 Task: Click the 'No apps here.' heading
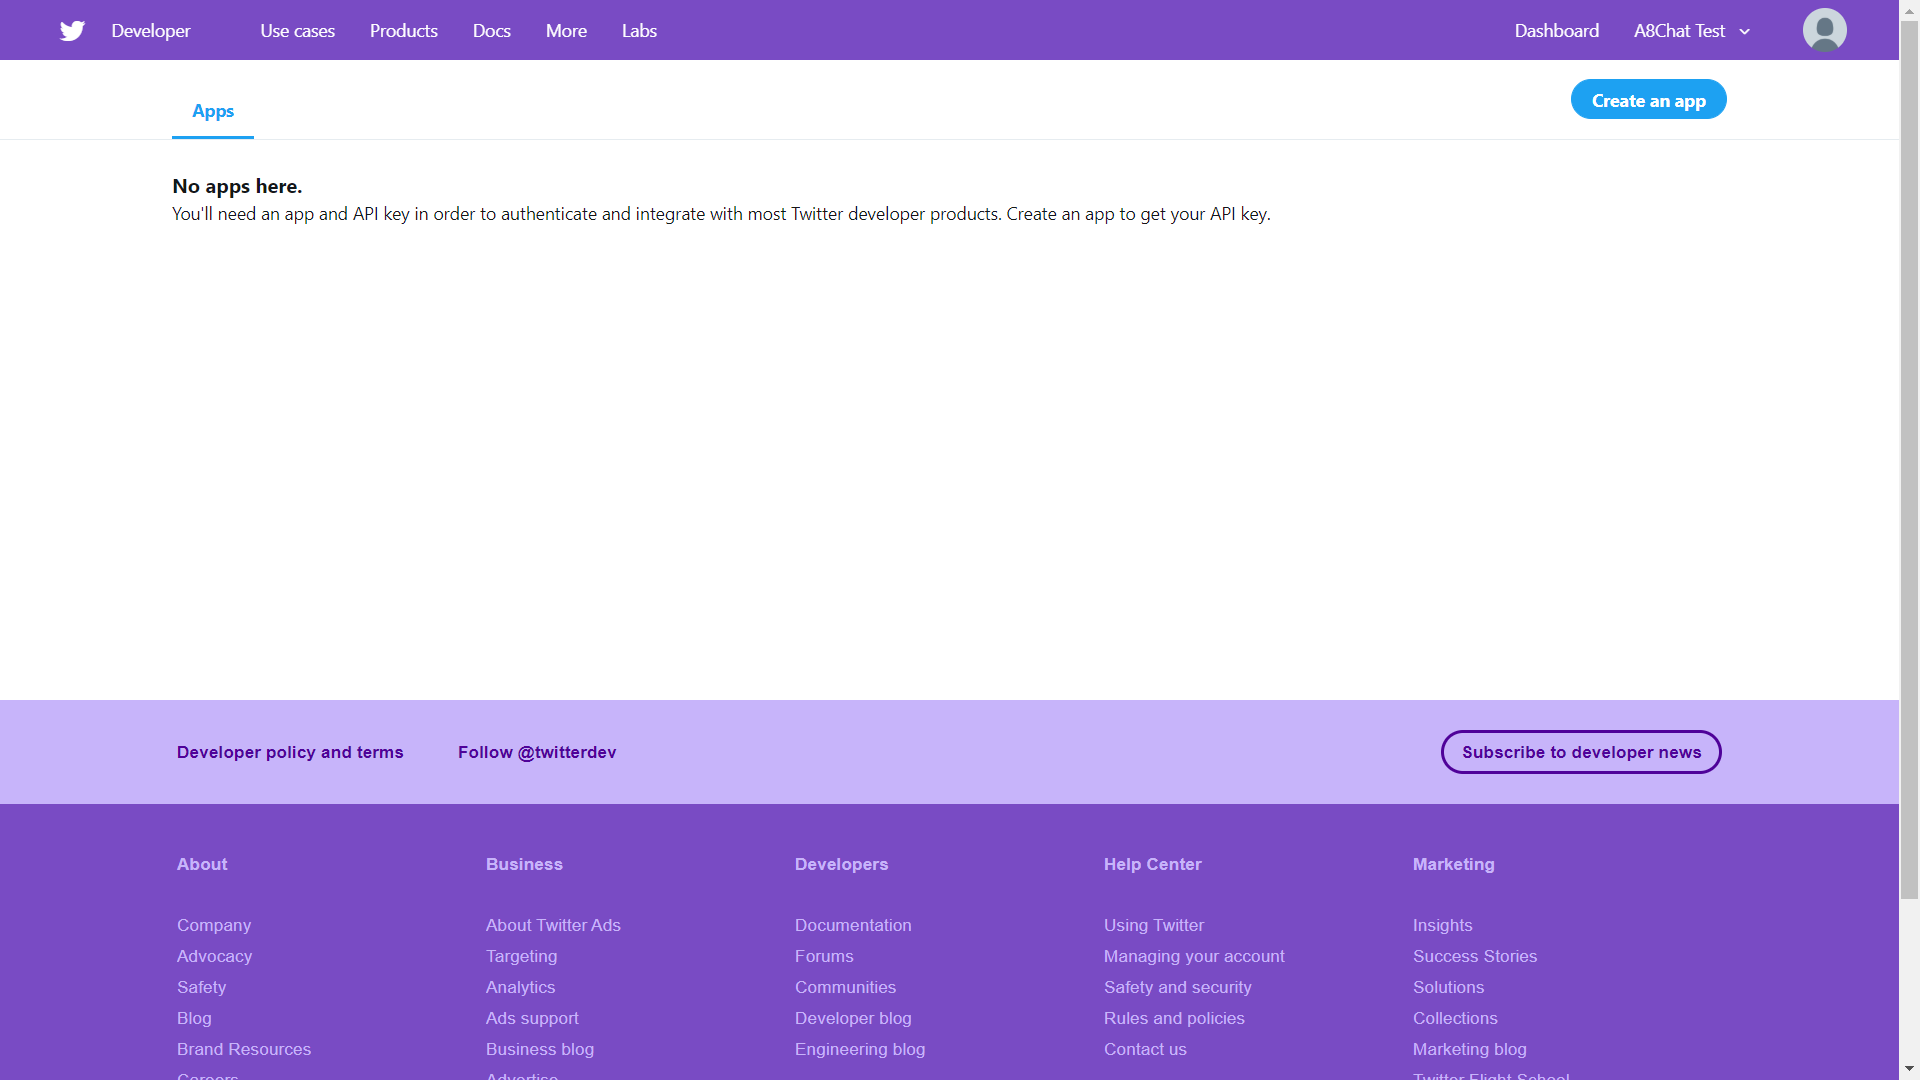[x=237, y=186]
